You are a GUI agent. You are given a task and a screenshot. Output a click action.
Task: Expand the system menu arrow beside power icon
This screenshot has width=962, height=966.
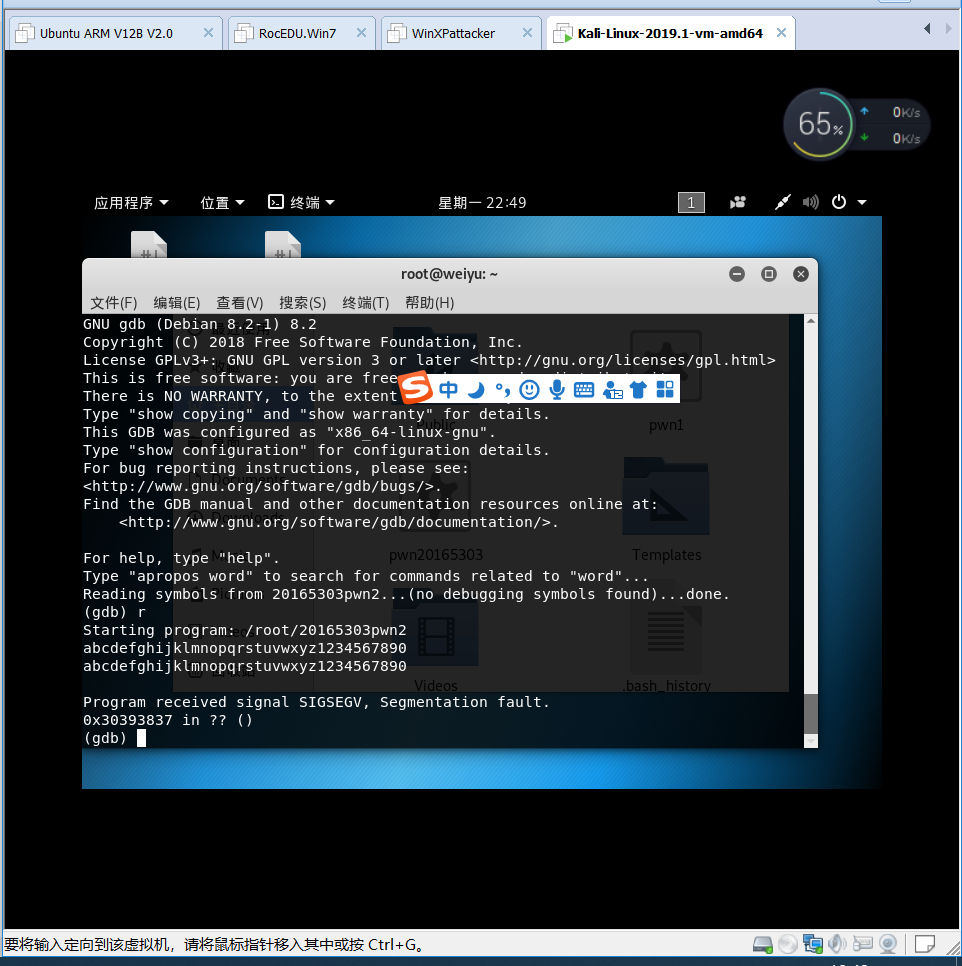click(x=862, y=202)
